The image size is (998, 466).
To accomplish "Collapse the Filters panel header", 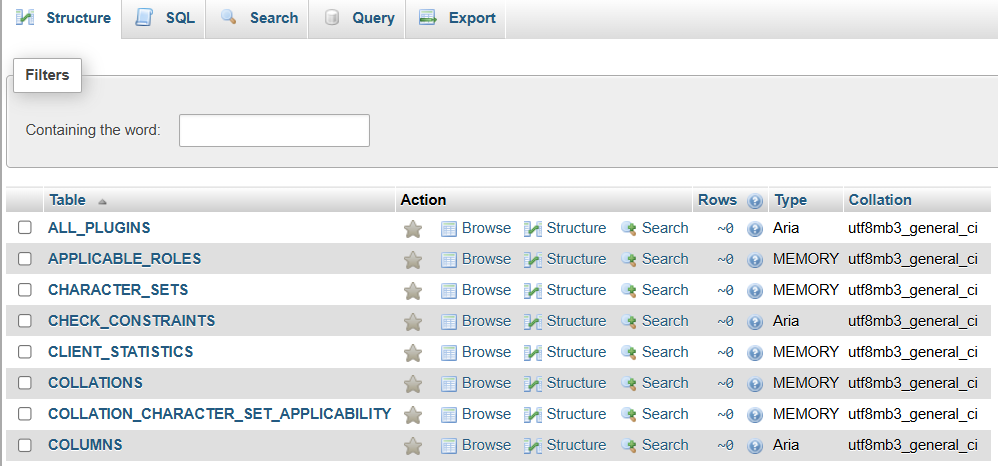I will [x=47, y=75].
